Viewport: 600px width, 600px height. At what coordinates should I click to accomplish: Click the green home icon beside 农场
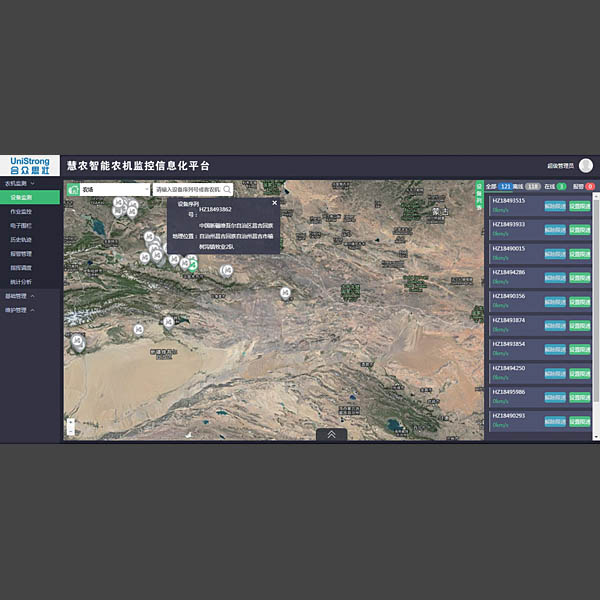coord(73,188)
